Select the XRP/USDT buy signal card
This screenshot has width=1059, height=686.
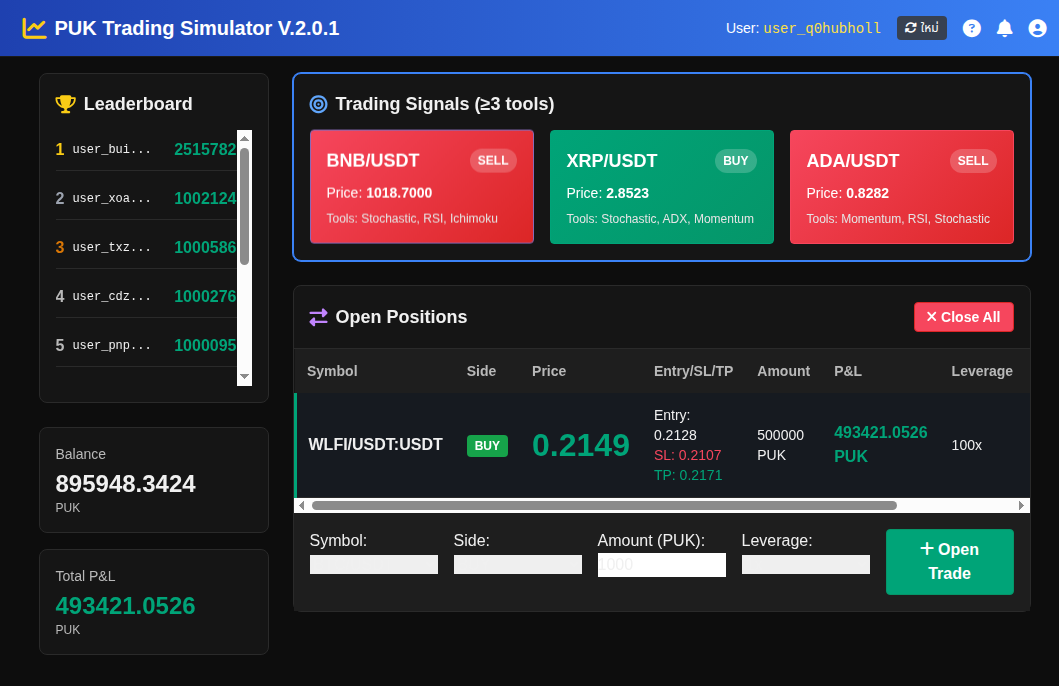click(x=661, y=187)
